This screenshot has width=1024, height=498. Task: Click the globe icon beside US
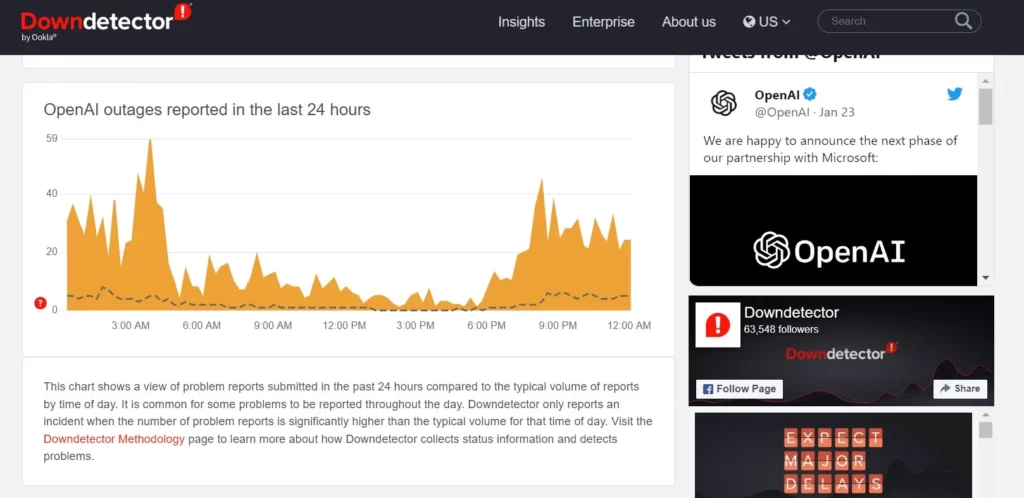click(x=749, y=22)
